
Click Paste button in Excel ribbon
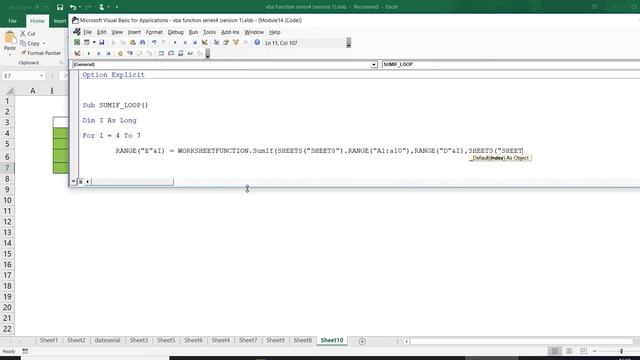click(x=10, y=42)
